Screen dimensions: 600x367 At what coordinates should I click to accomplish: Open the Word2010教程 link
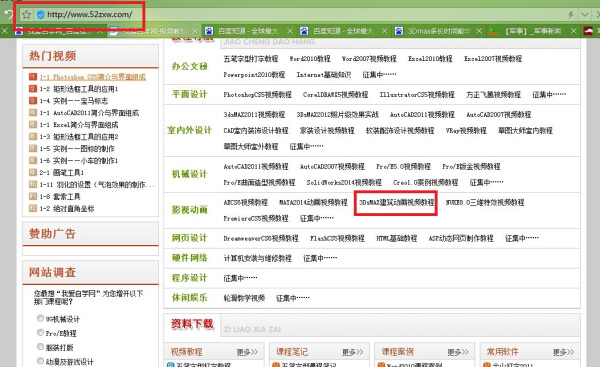tap(310, 59)
